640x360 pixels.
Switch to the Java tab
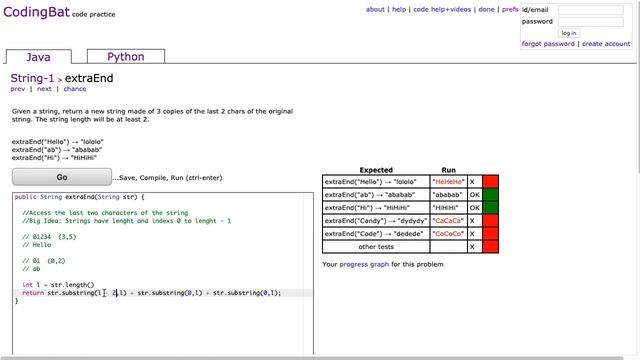point(38,57)
